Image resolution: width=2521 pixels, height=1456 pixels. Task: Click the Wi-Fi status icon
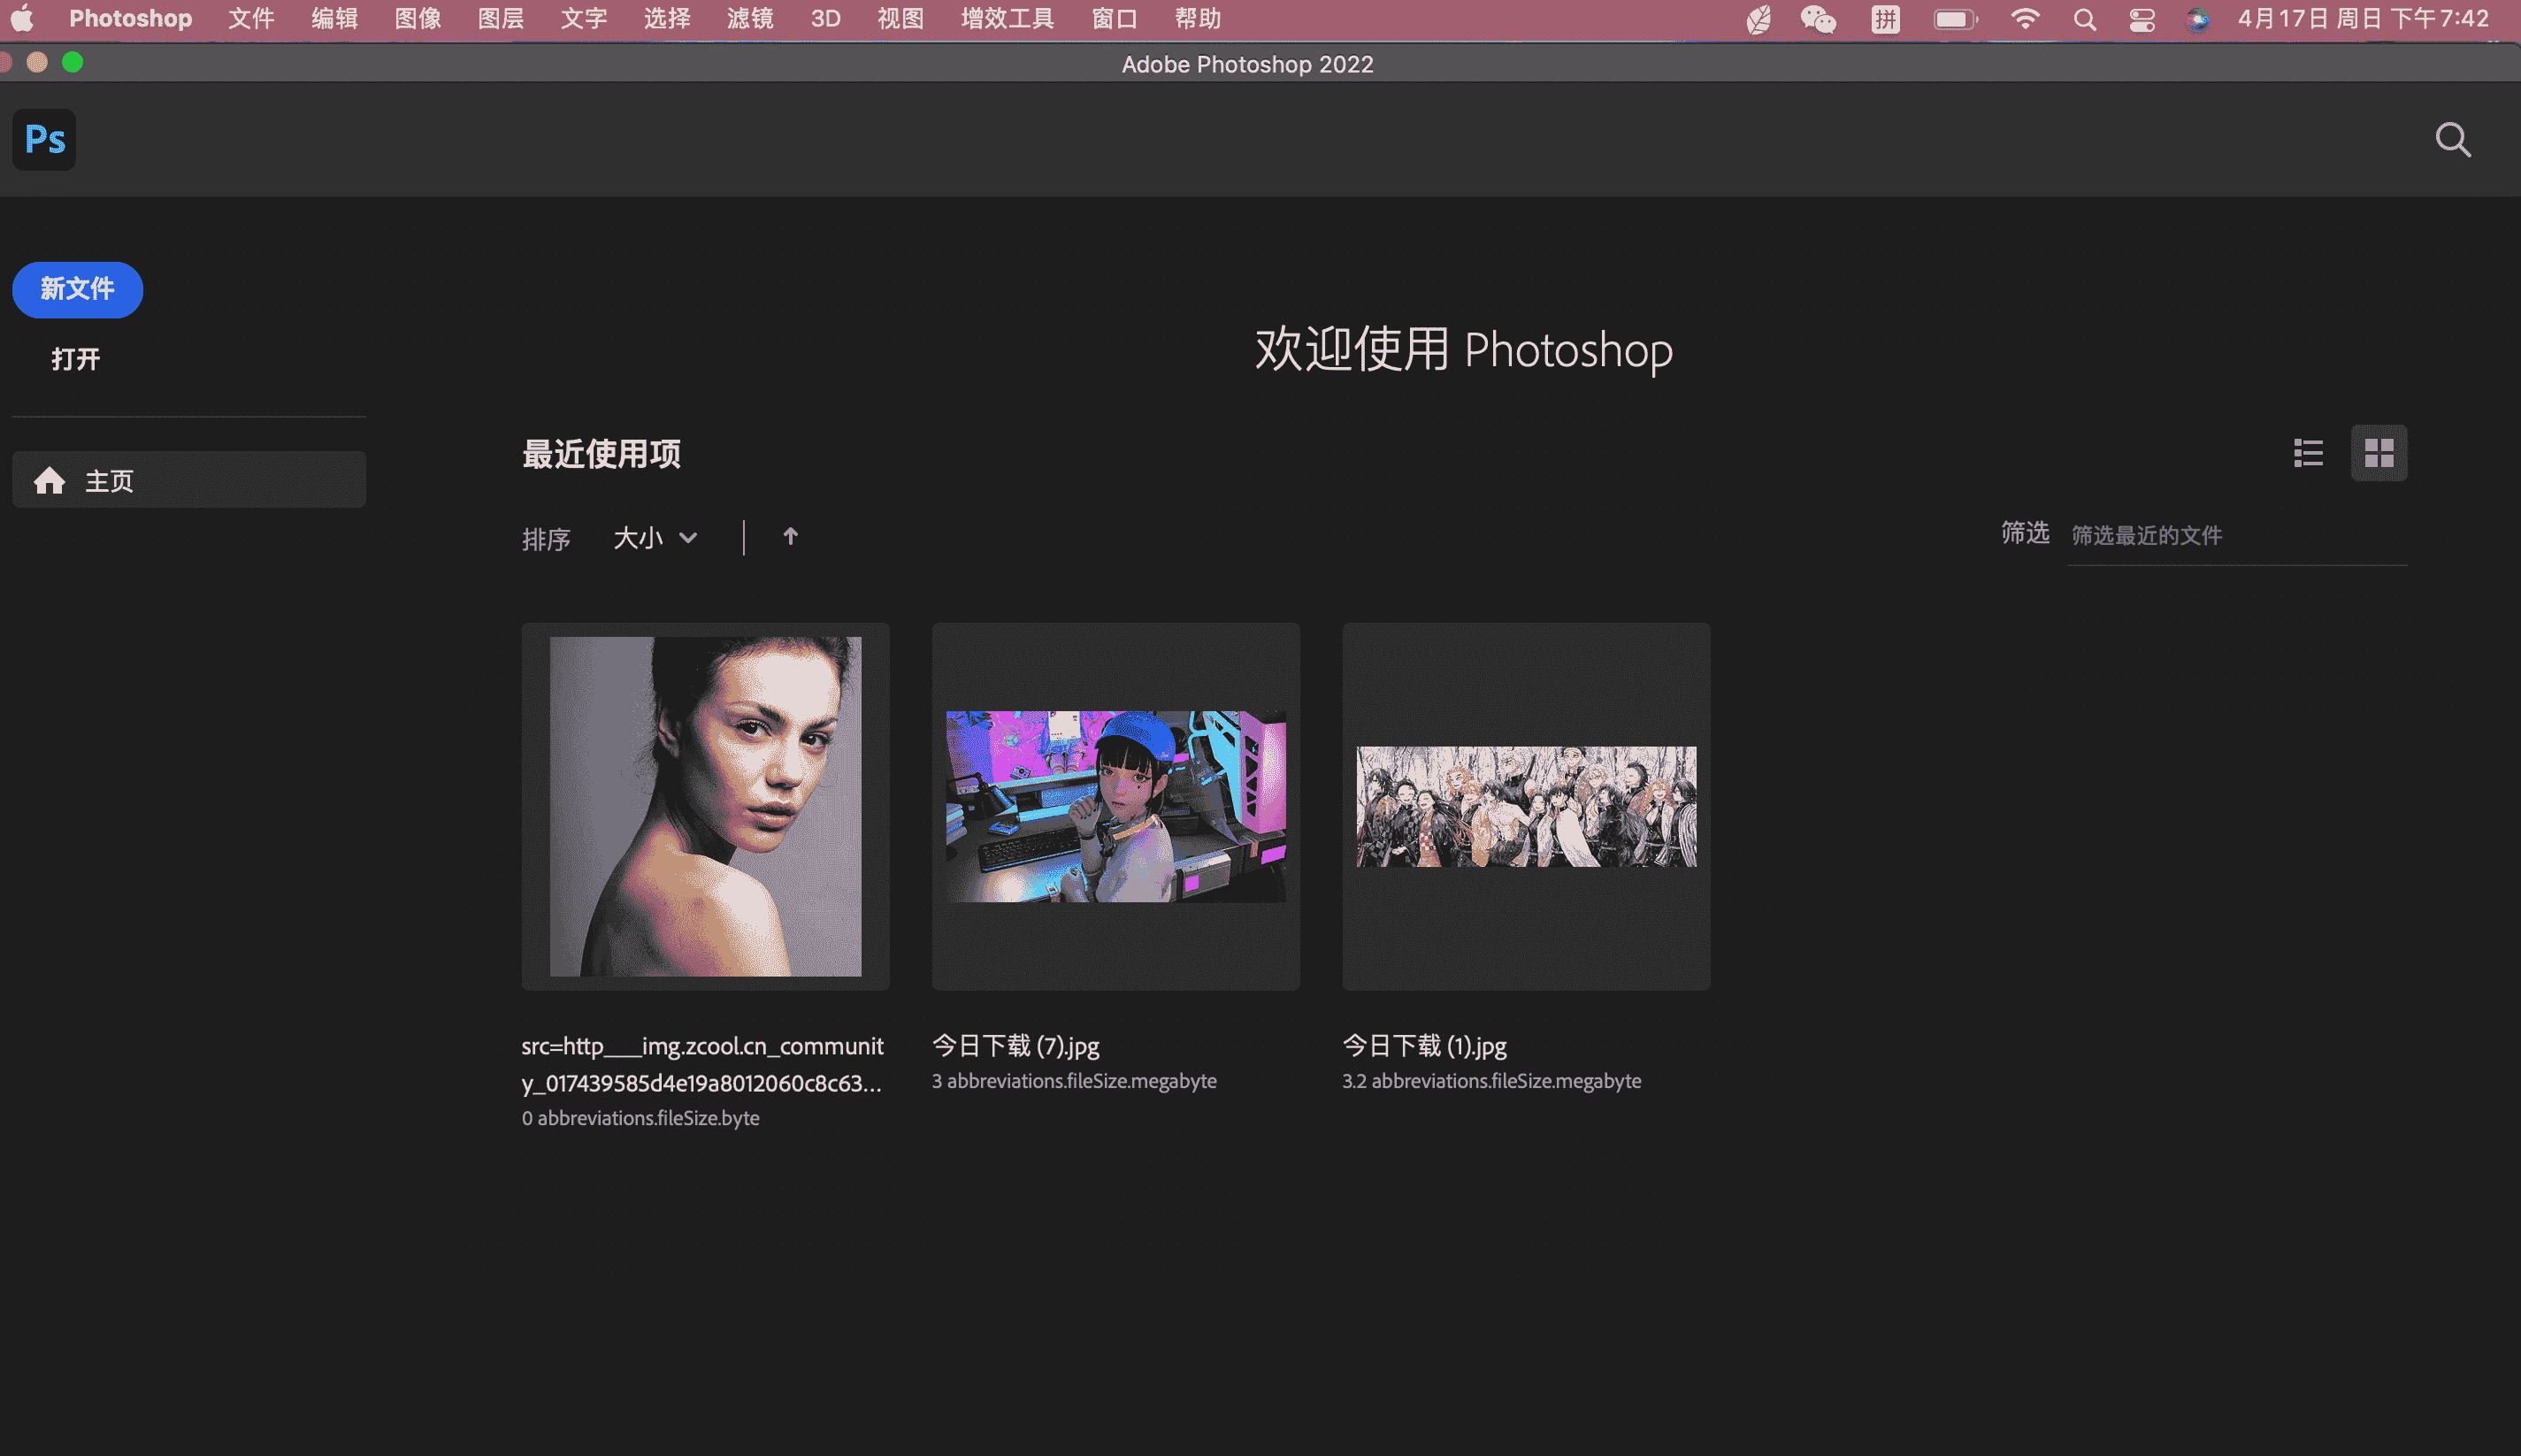tap(2025, 19)
